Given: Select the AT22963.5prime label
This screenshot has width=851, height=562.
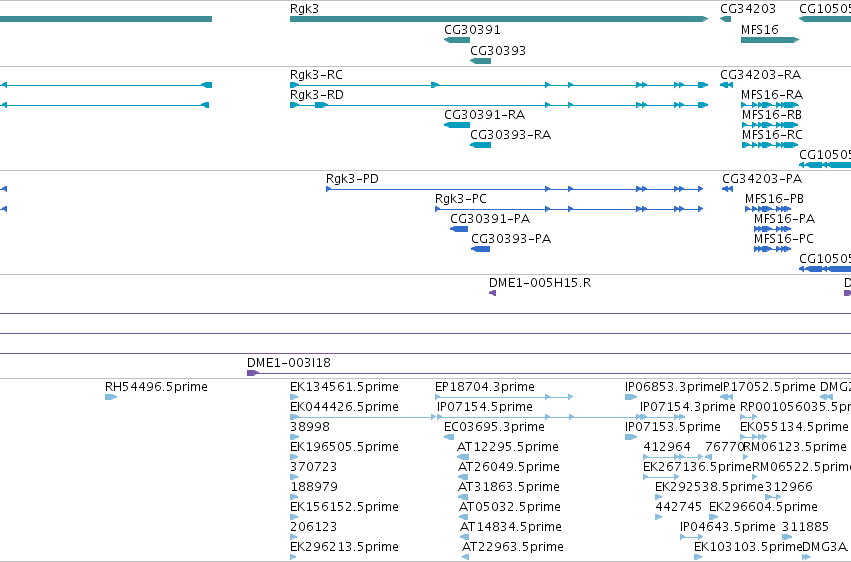Looking at the screenshot, I should [x=513, y=547].
